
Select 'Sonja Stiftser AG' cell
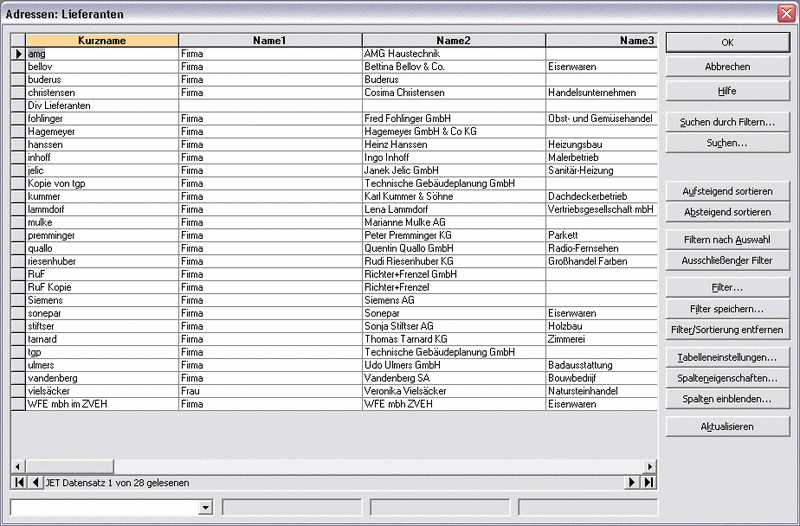click(x=454, y=326)
